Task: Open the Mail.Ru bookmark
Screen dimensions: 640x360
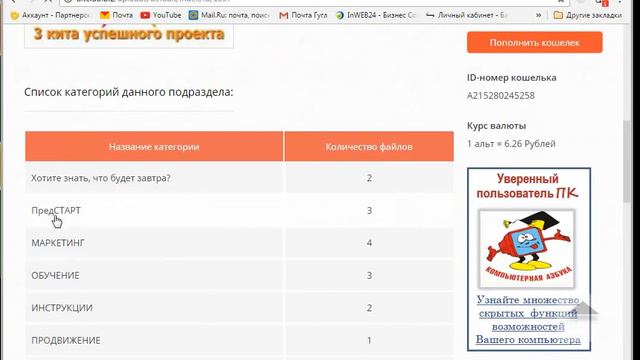Action: [229, 15]
